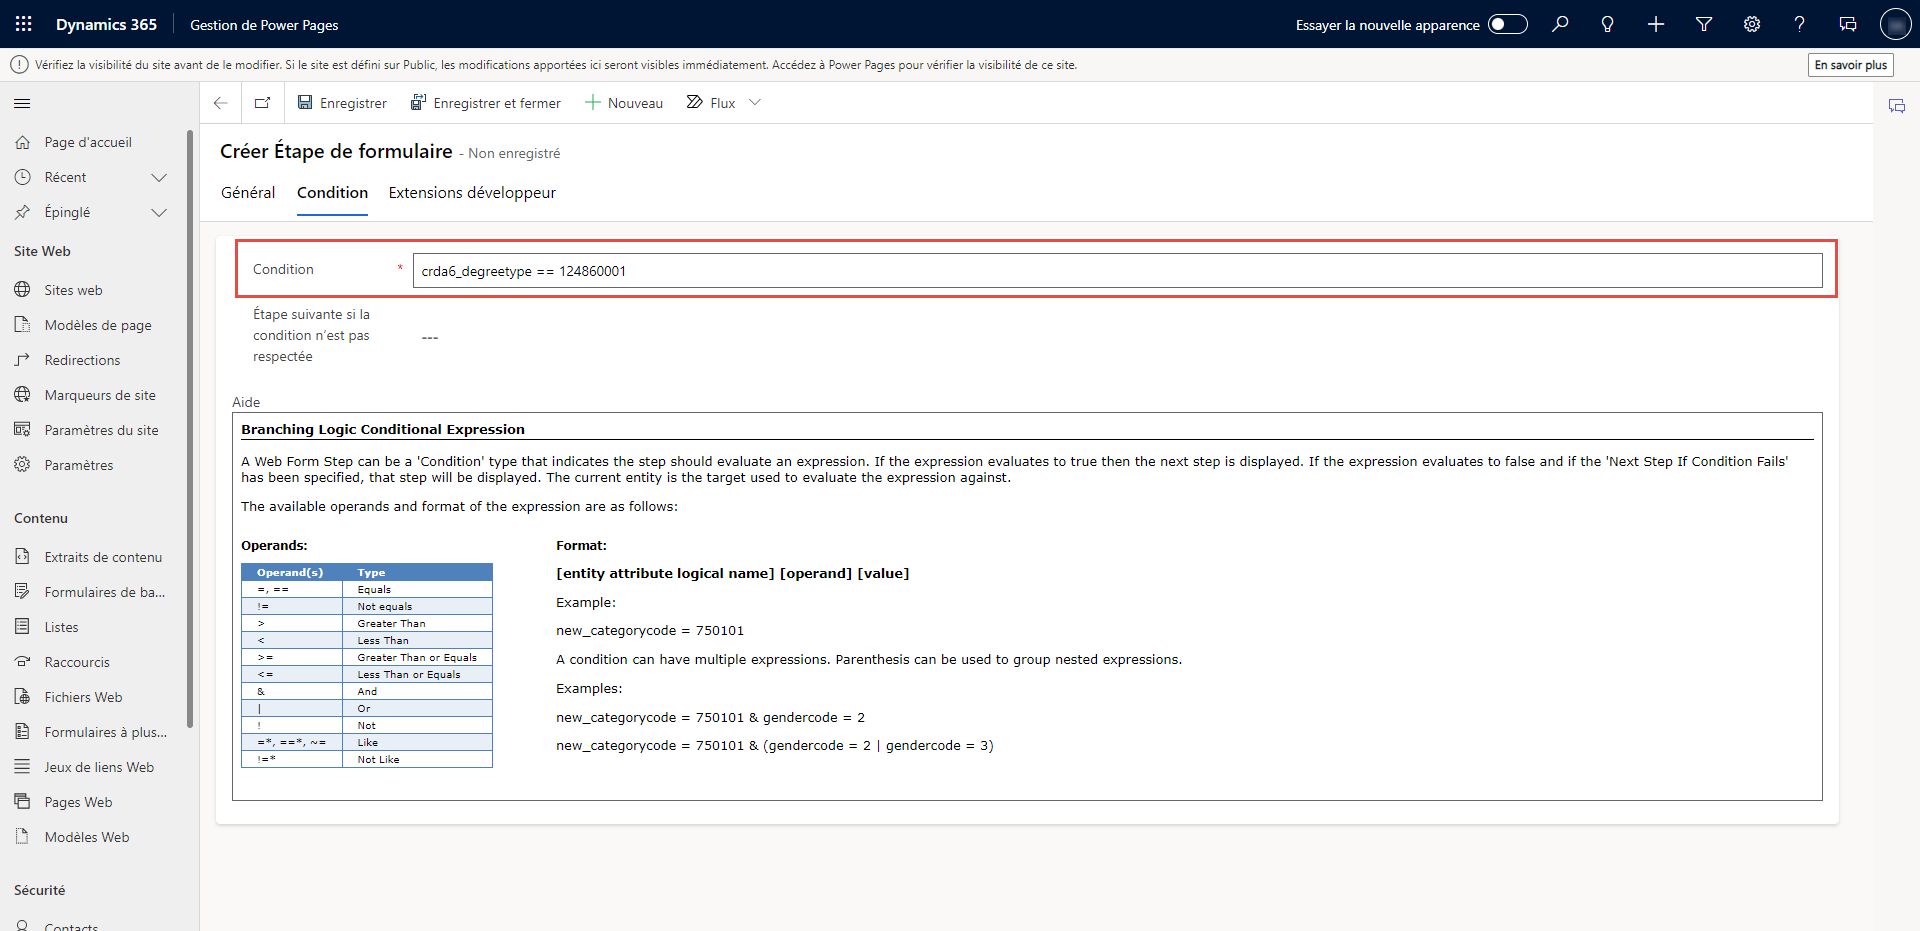Click the Enregistrer et fermer icon

419,102
